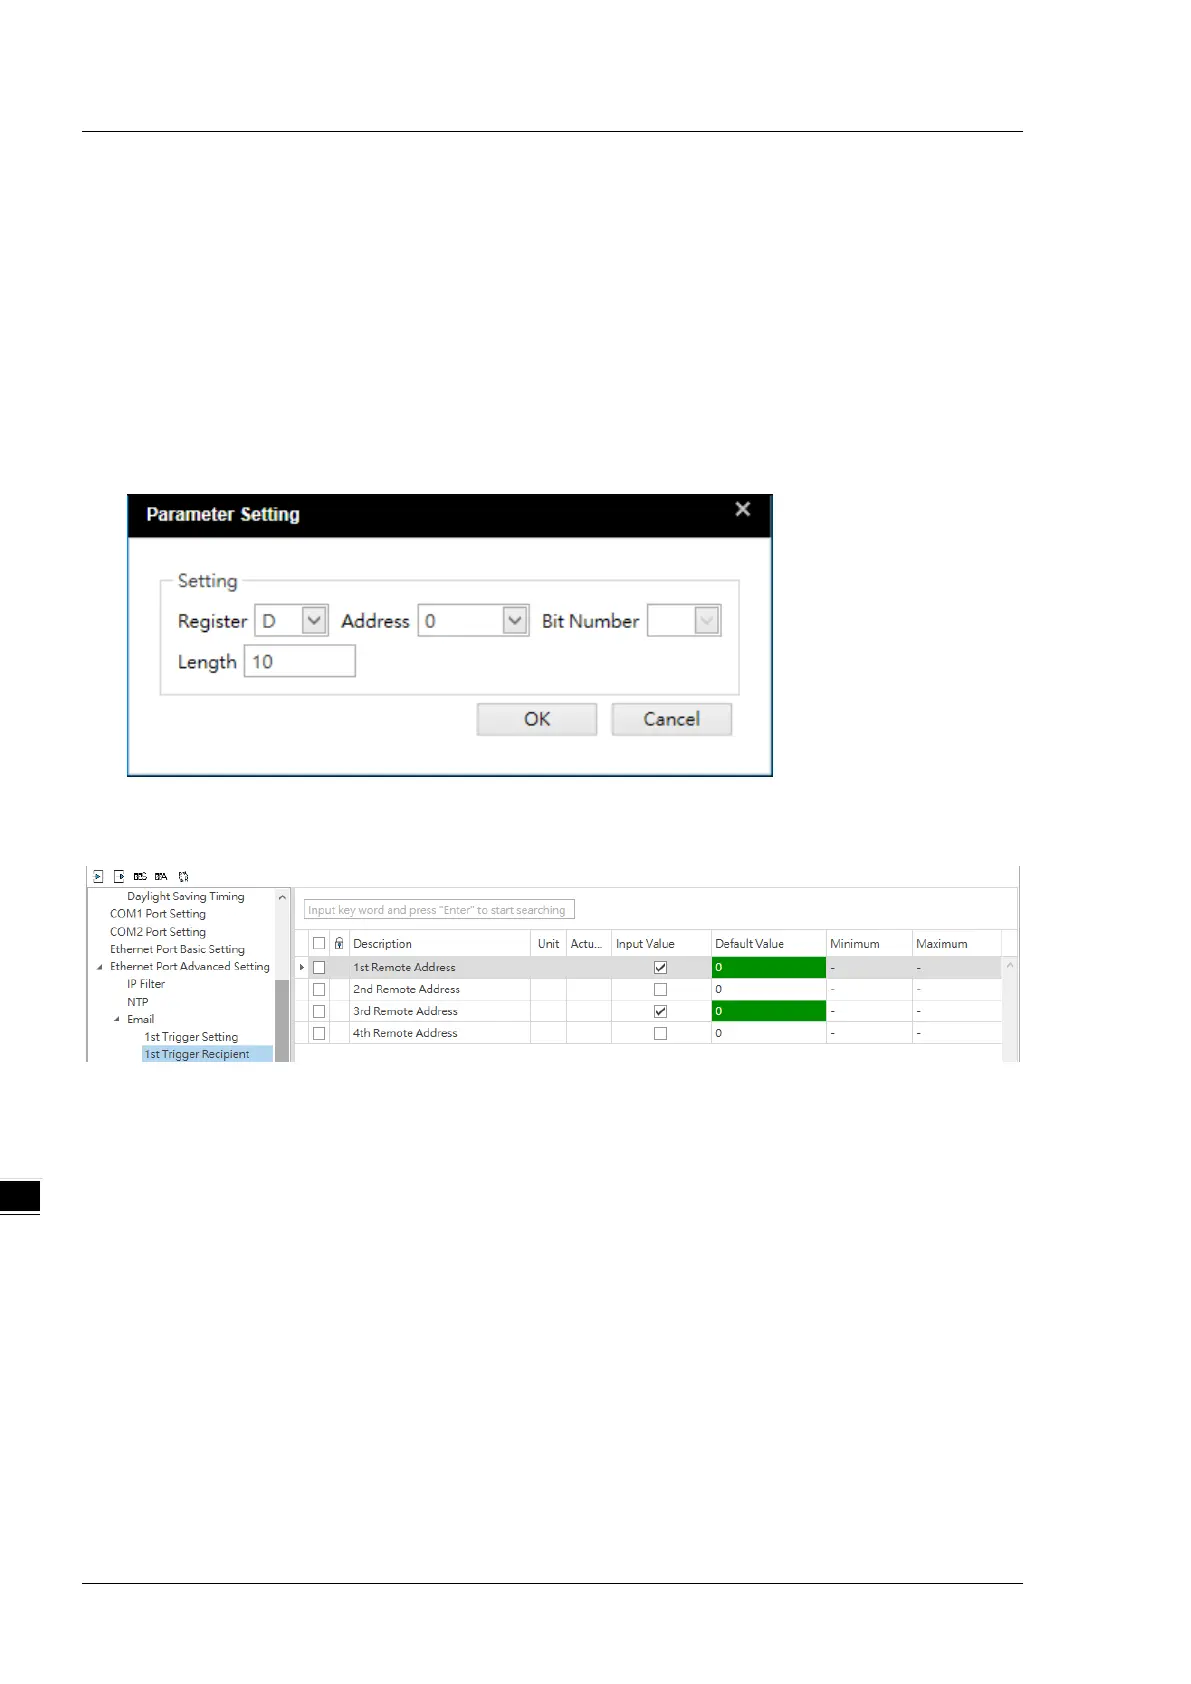The height and width of the screenshot is (1684, 1191).
Task: Select IP Filter in tree
Action: [146, 984]
